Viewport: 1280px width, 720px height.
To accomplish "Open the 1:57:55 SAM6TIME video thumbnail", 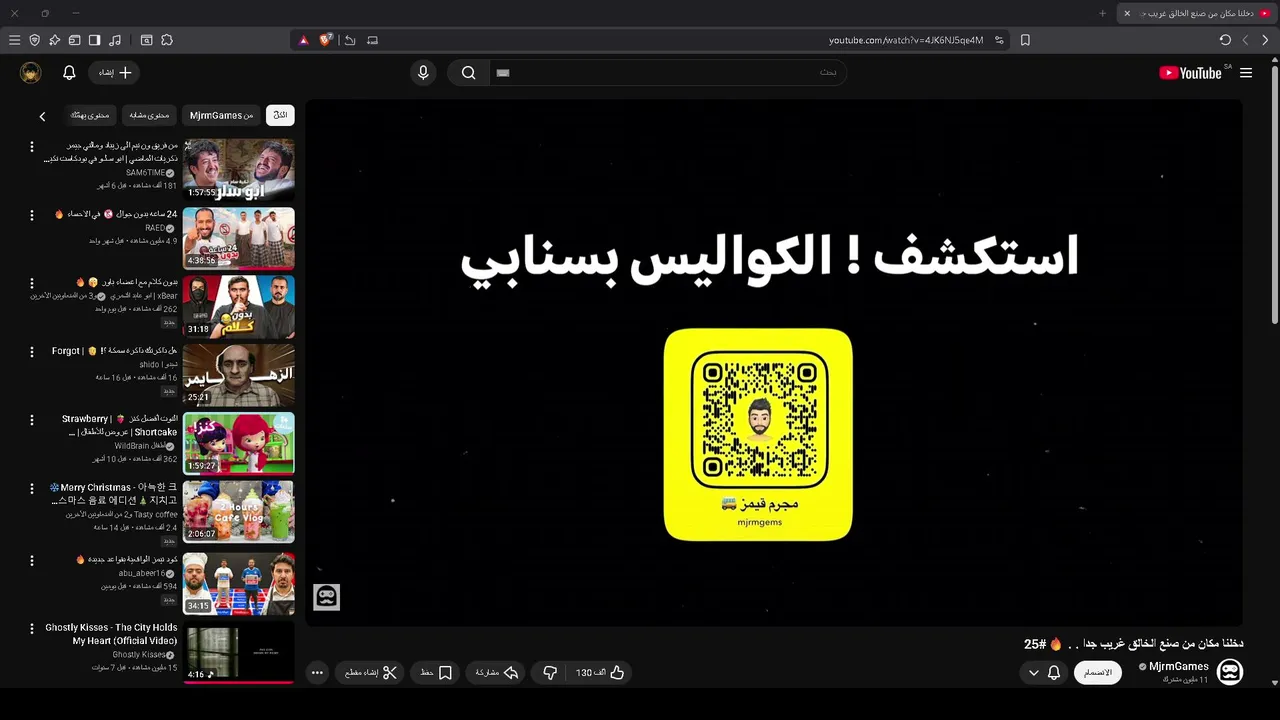I will [x=239, y=170].
